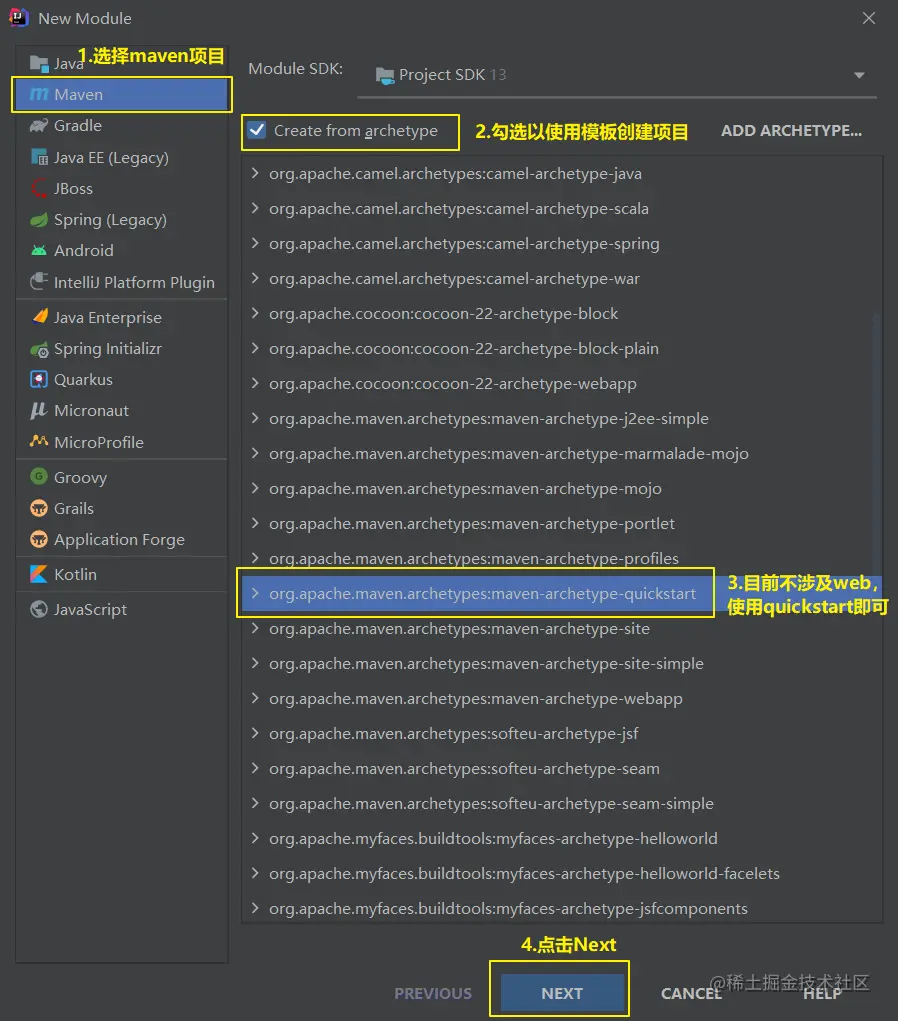Select cocoon-22-archetype-block-plain row
Screen dimensions: 898x1021
[x=562, y=348]
